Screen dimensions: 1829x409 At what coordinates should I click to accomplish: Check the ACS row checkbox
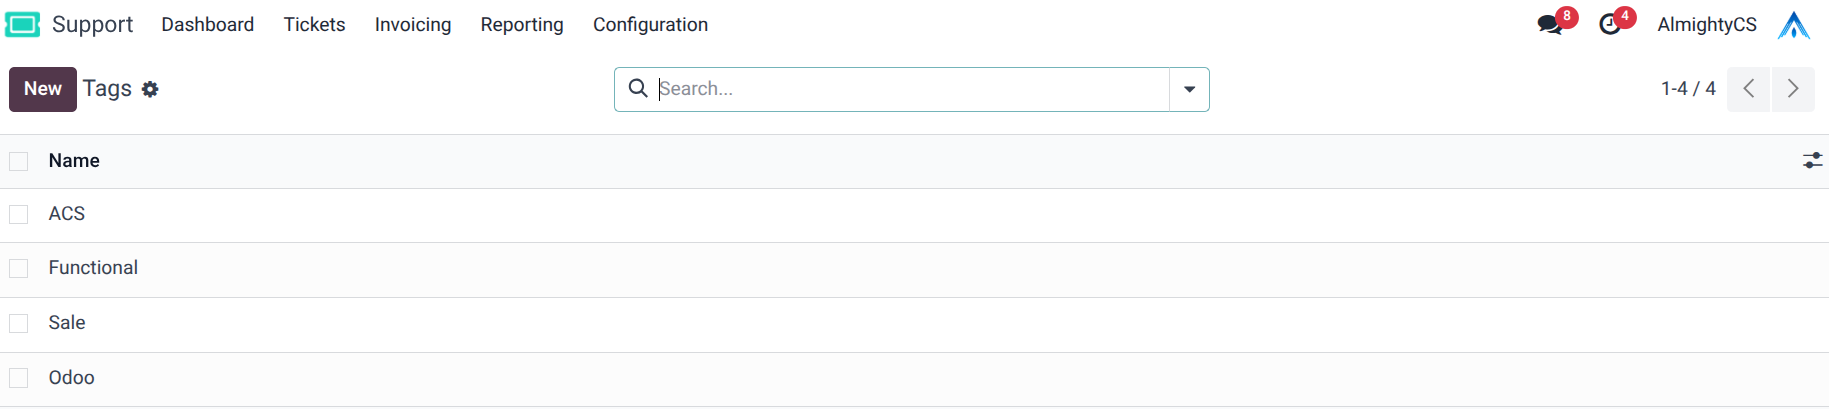(x=19, y=214)
